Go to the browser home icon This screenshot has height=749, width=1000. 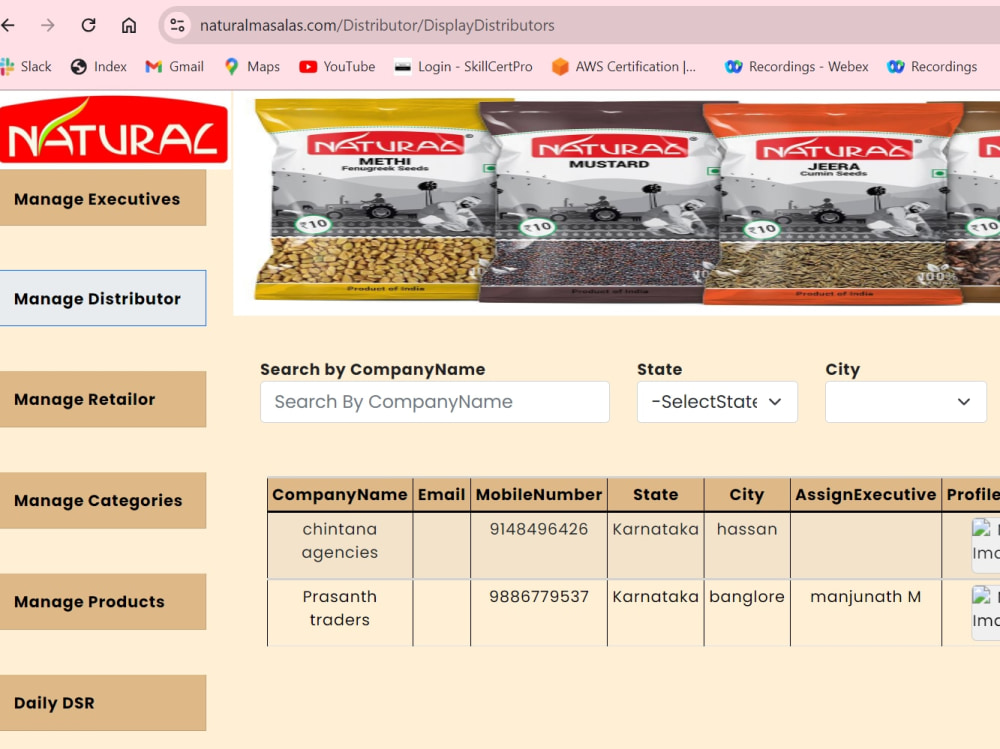tap(129, 26)
